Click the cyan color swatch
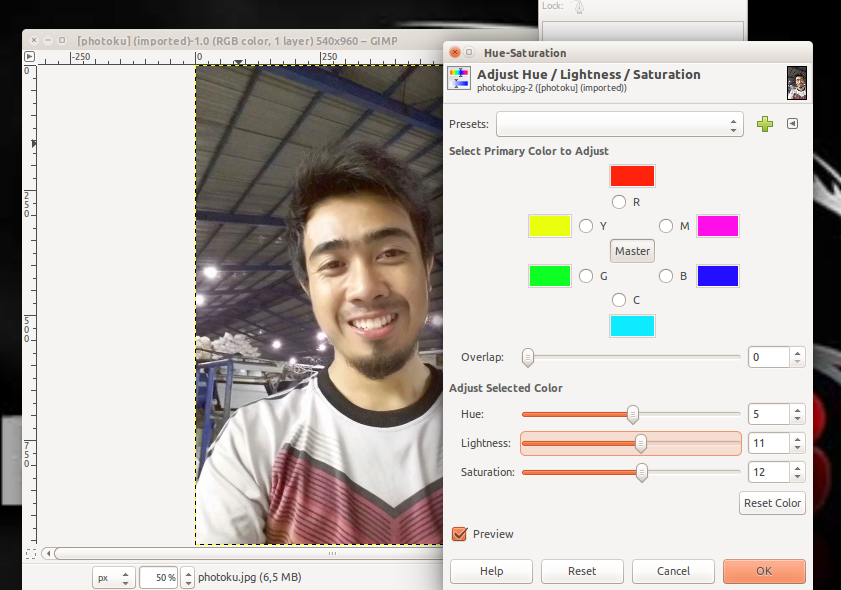This screenshot has height=590, width=841. [632, 325]
